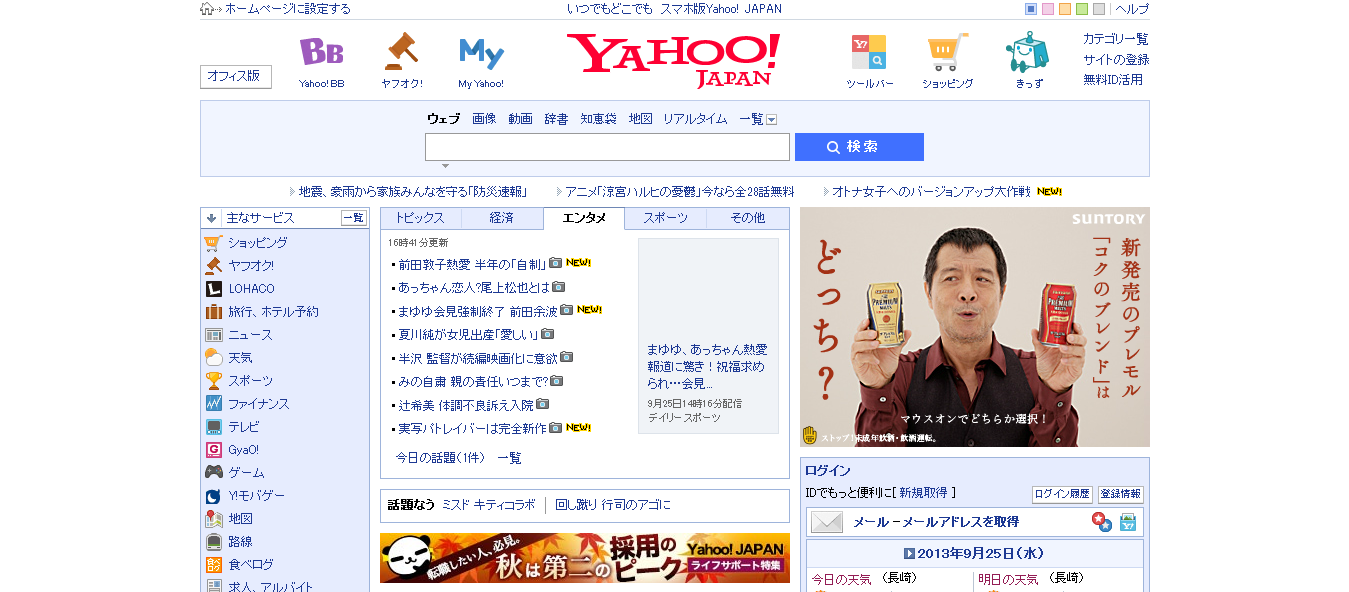Screen dimensions: 1349x592
Task: Switch to the その他 news tab
Action: pos(747,218)
